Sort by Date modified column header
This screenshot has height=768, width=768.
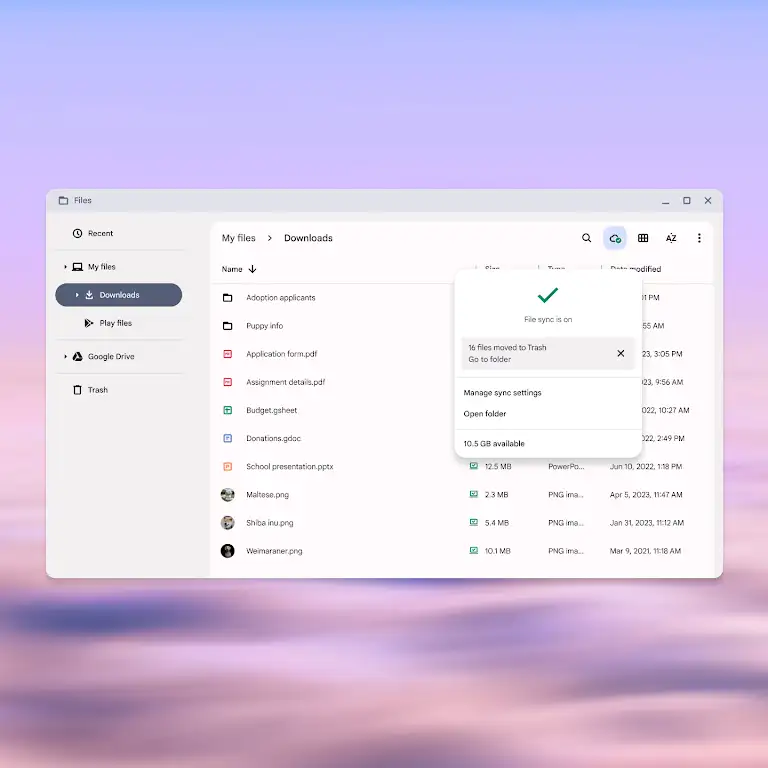635,269
